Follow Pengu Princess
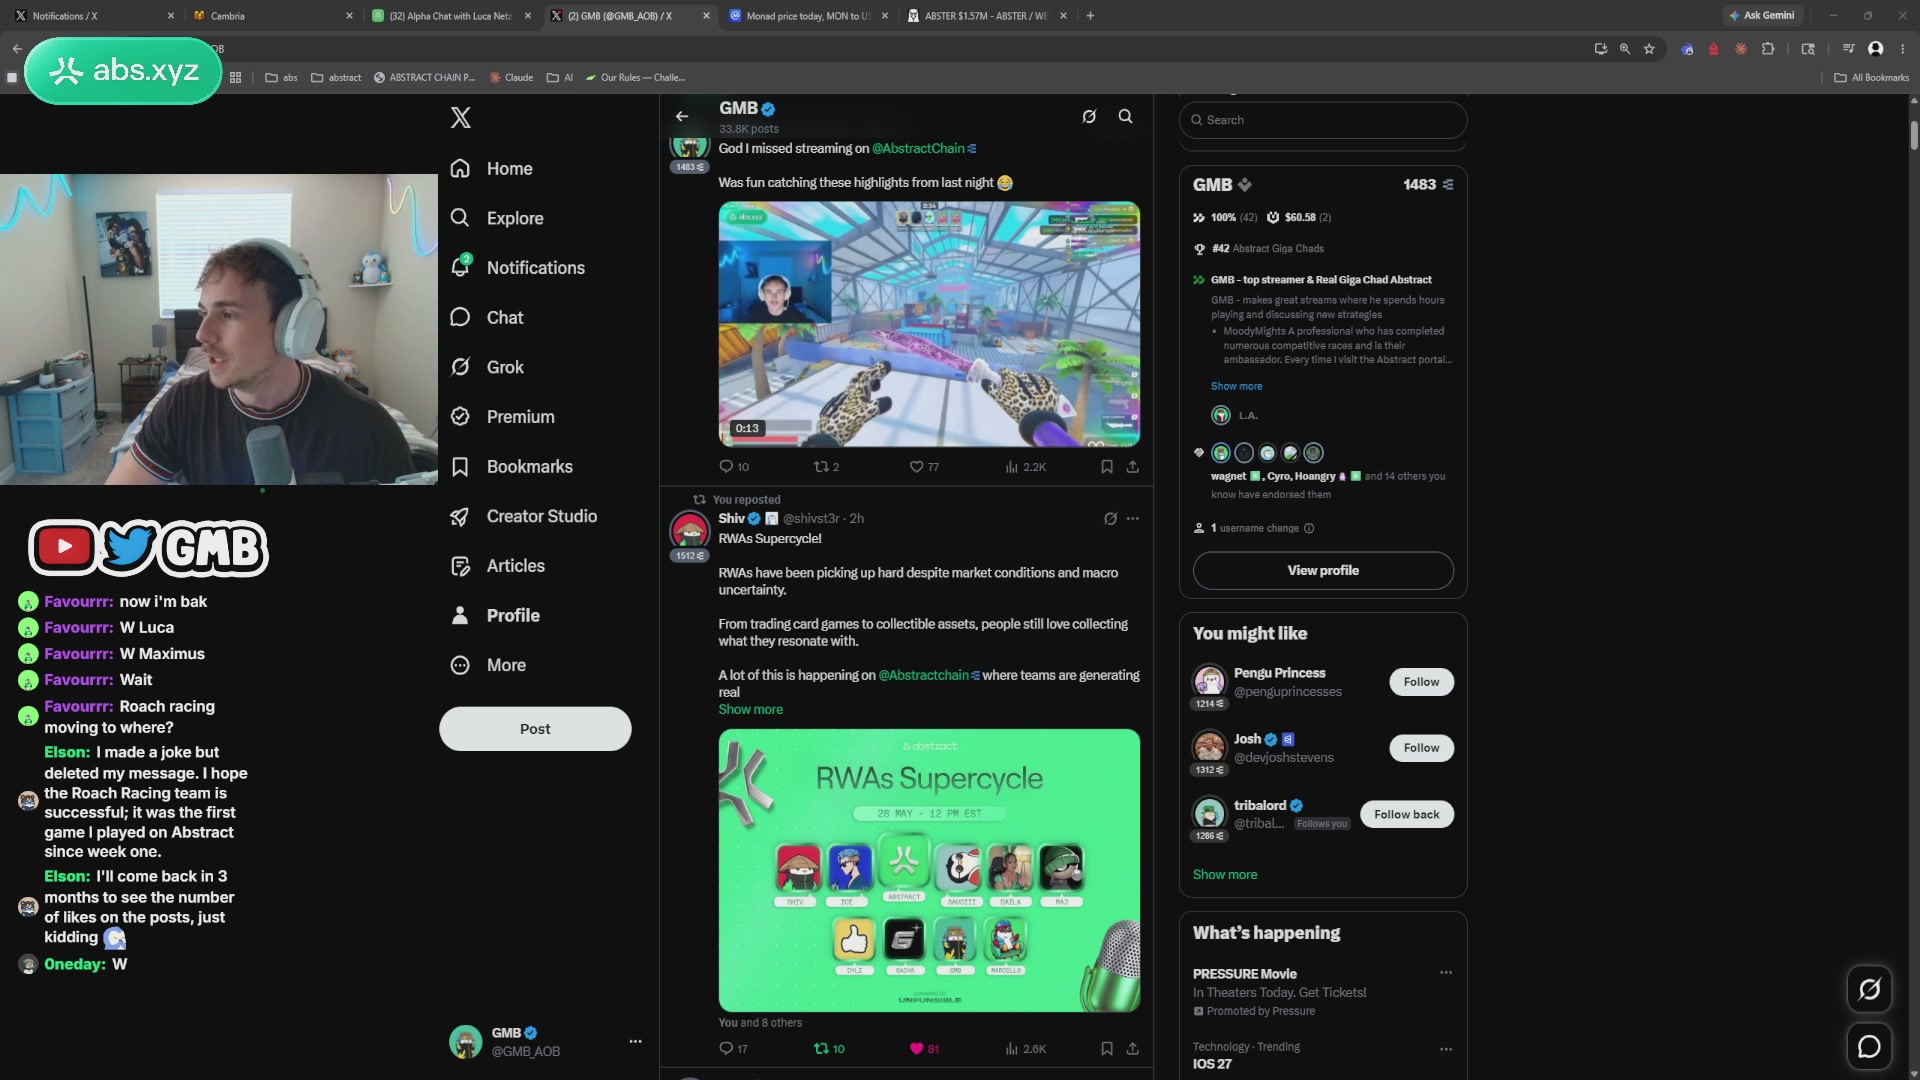The height and width of the screenshot is (1080, 1920). (x=1421, y=682)
